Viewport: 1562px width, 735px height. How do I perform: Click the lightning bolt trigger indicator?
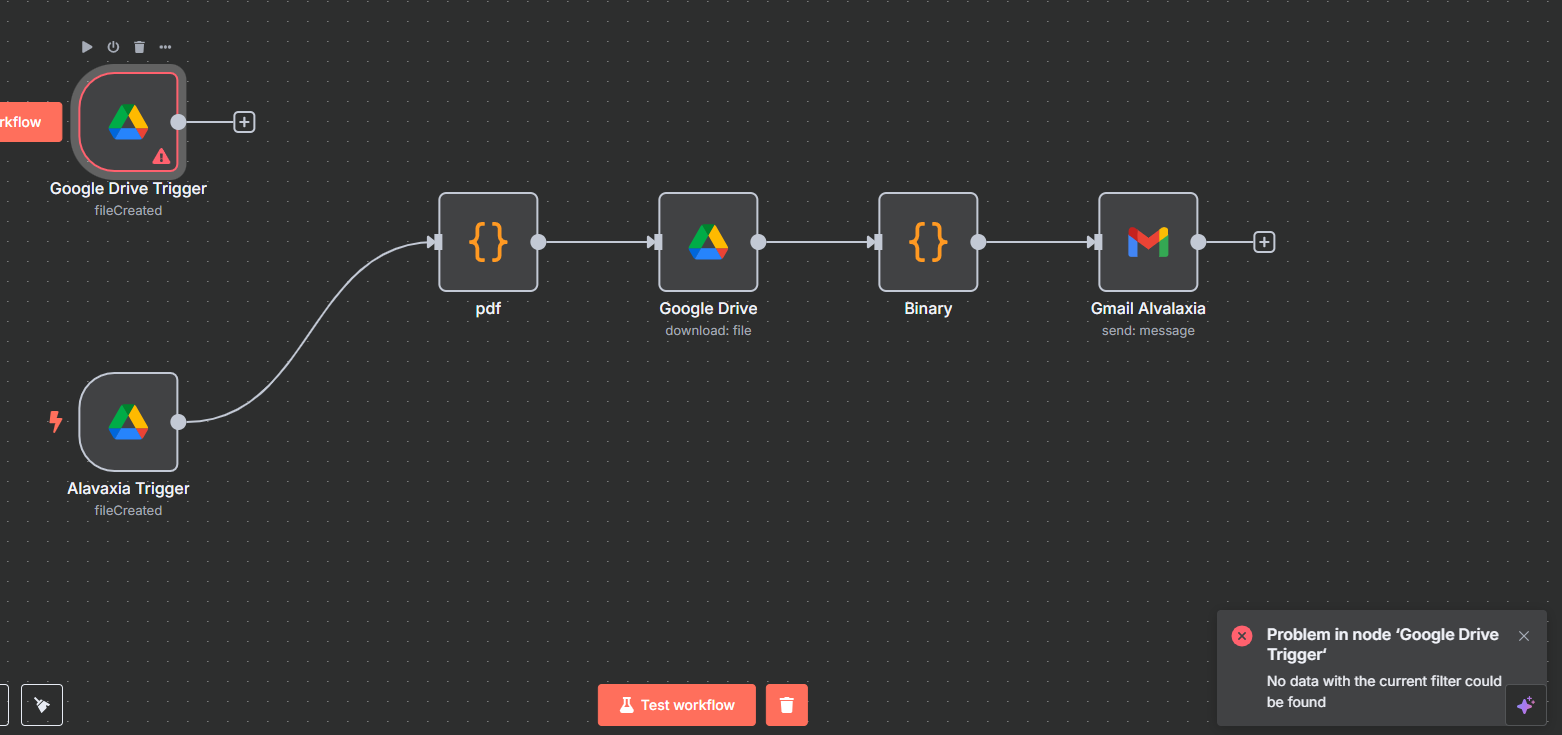pyautogui.click(x=56, y=422)
